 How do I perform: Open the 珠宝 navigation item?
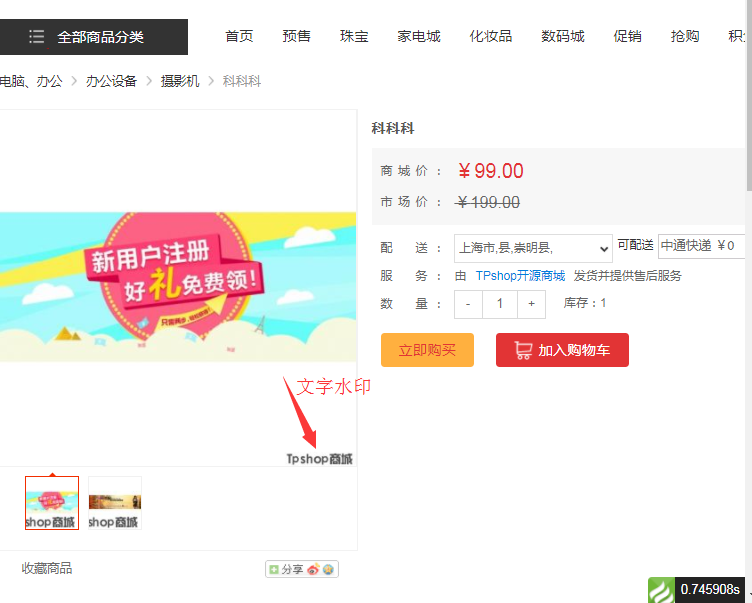(354, 37)
